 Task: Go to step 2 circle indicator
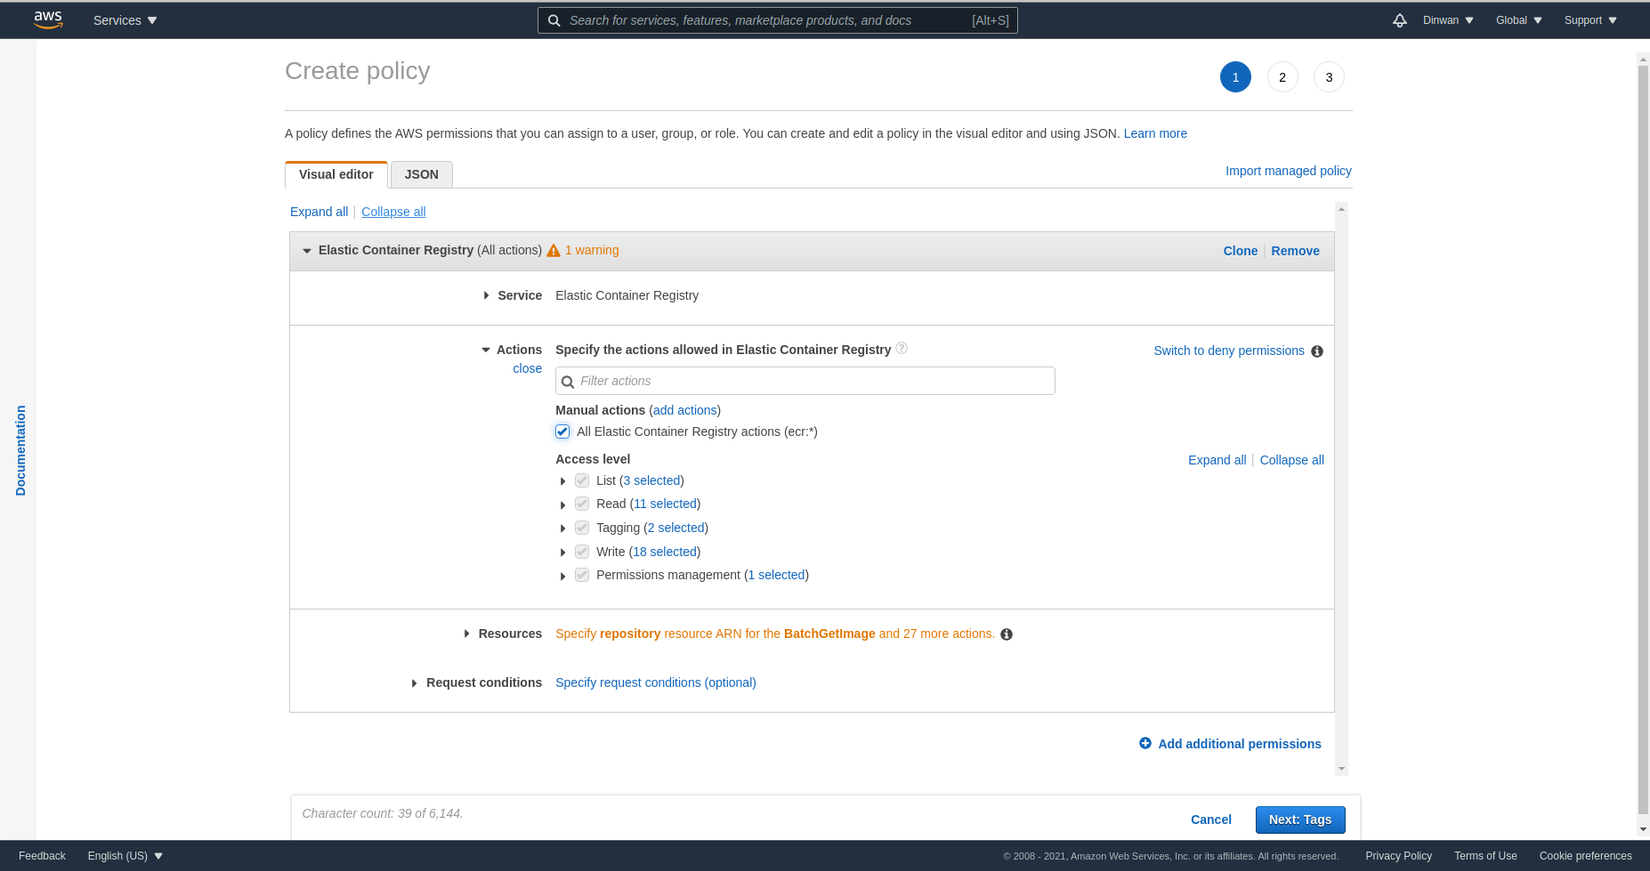tap(1282, 77)
